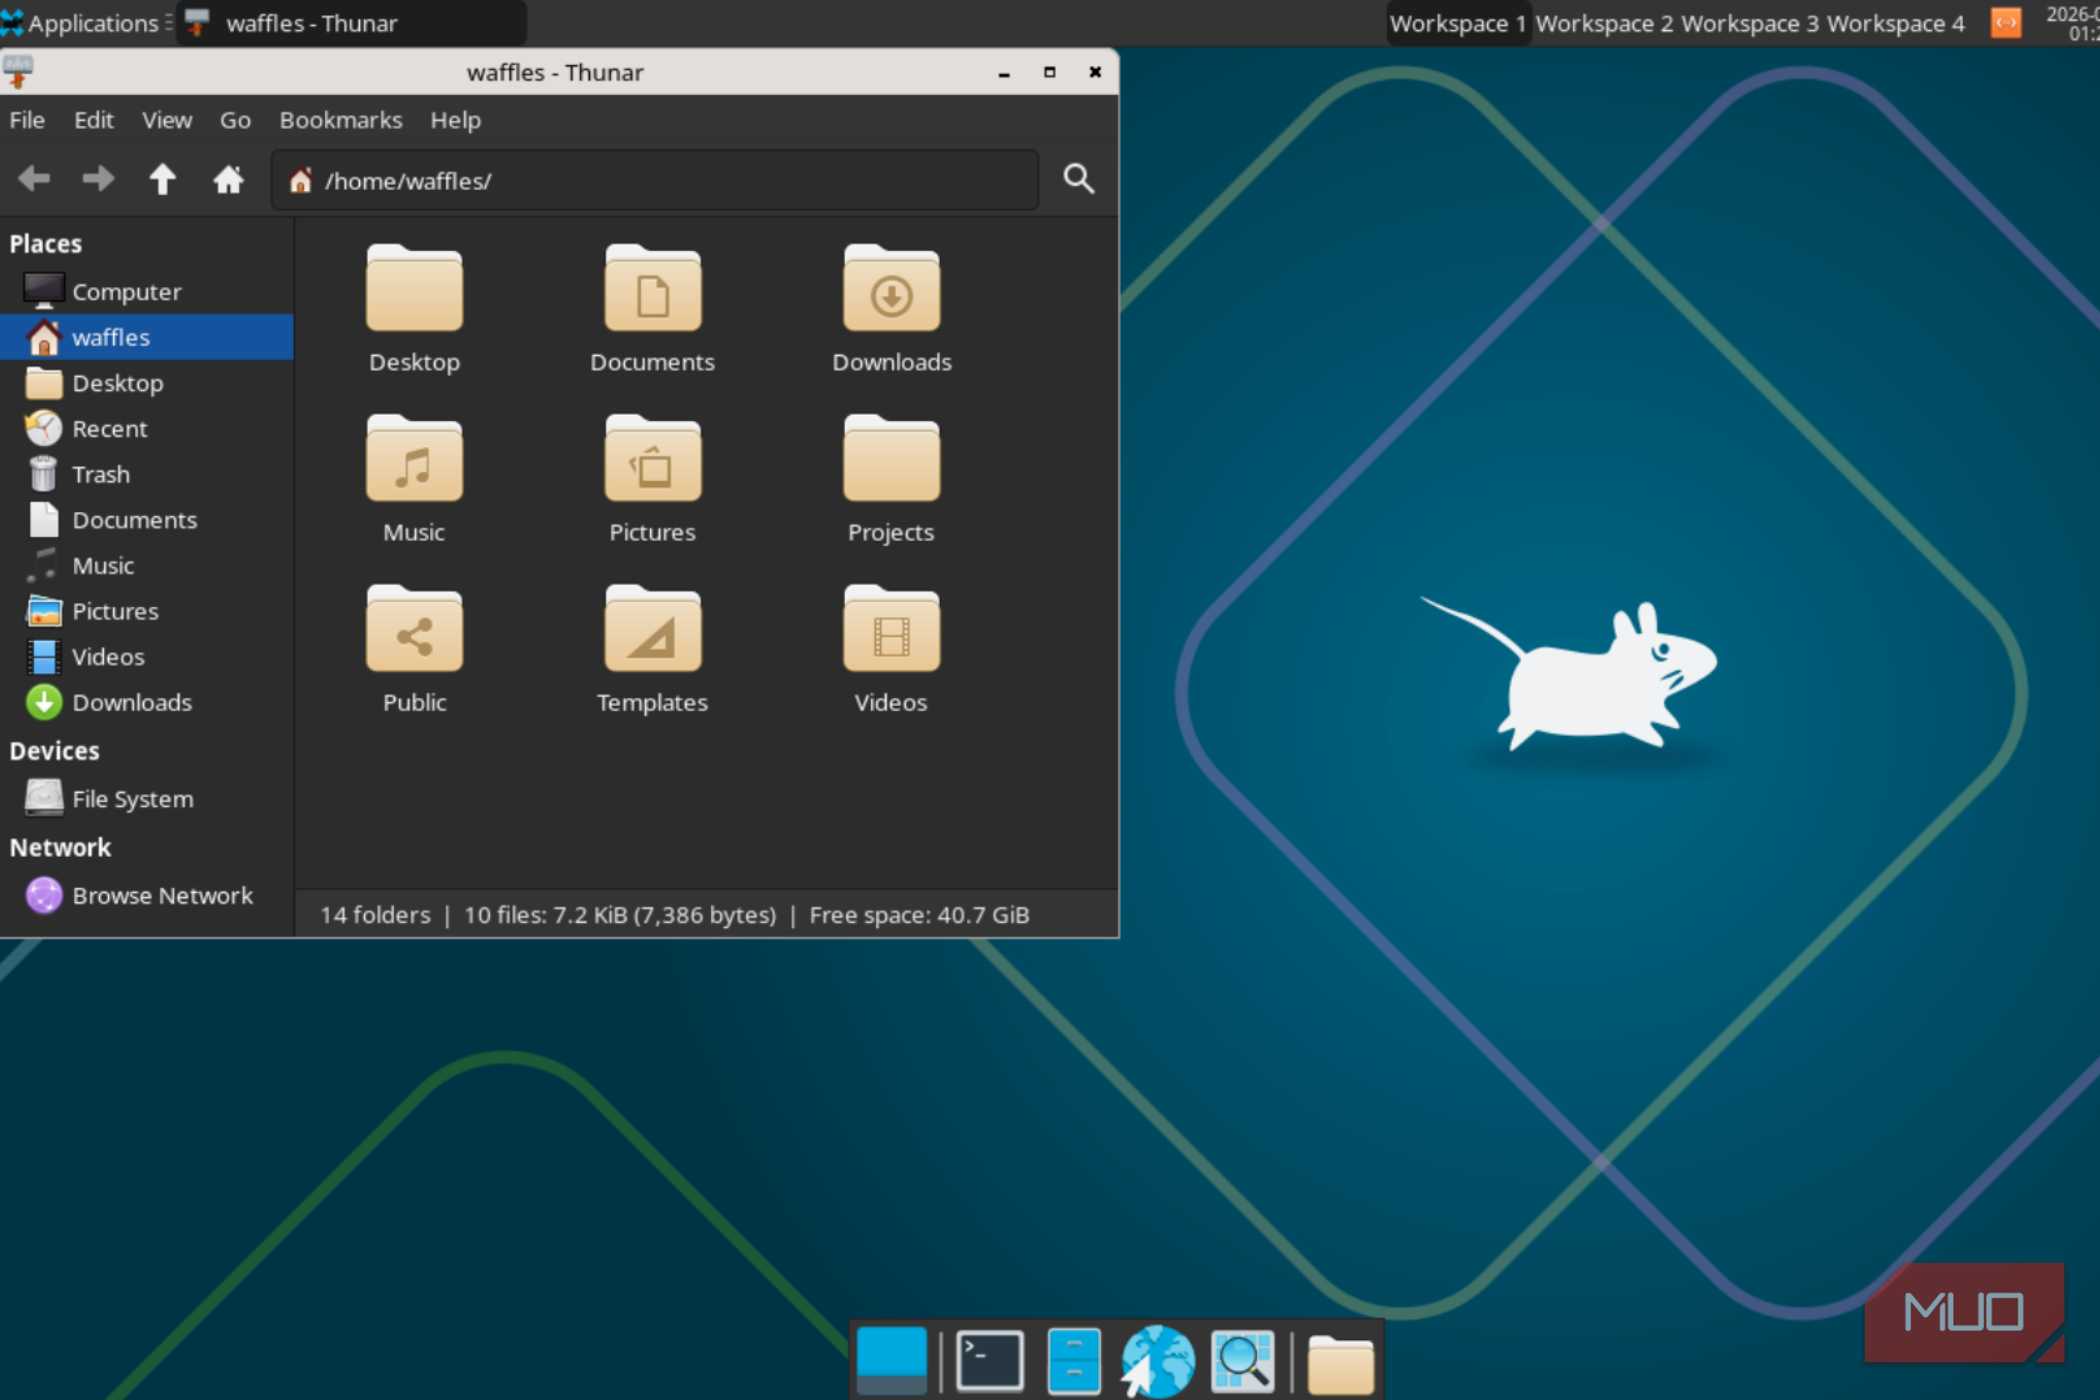Open Music from the Places sidebar
Screen dimensions: 2100x1400
[x=147, y=565]
